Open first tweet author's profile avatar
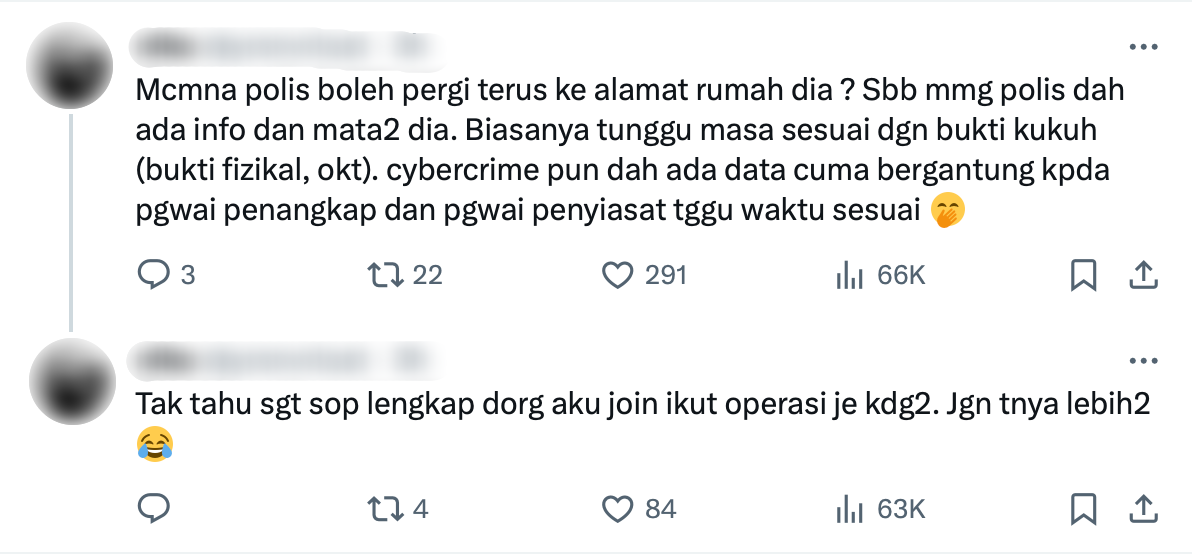Screen dimensions: 1192x554 point(70,66)
